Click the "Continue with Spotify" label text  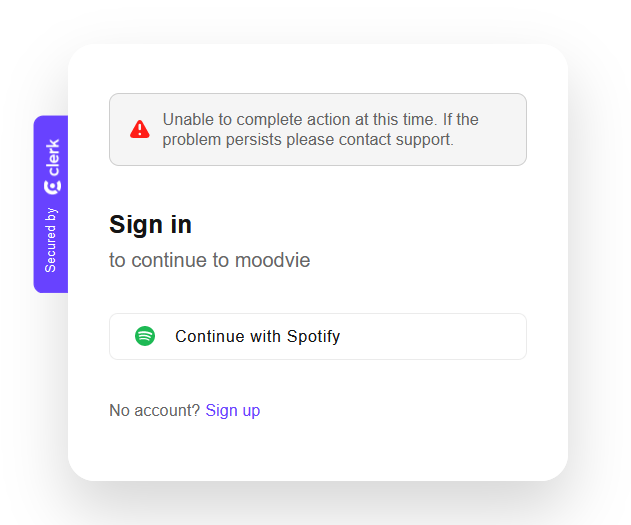click(x=257, y=336)
